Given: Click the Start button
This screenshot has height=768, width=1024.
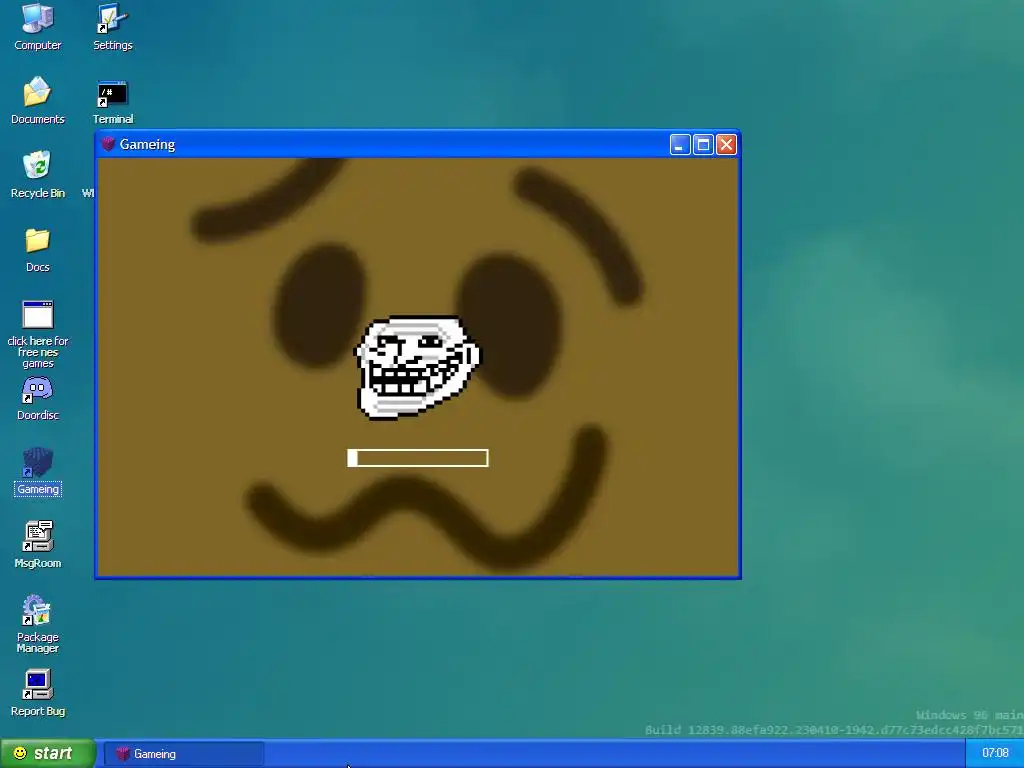Looking at the screenshot, I should (x=48, y=754).
